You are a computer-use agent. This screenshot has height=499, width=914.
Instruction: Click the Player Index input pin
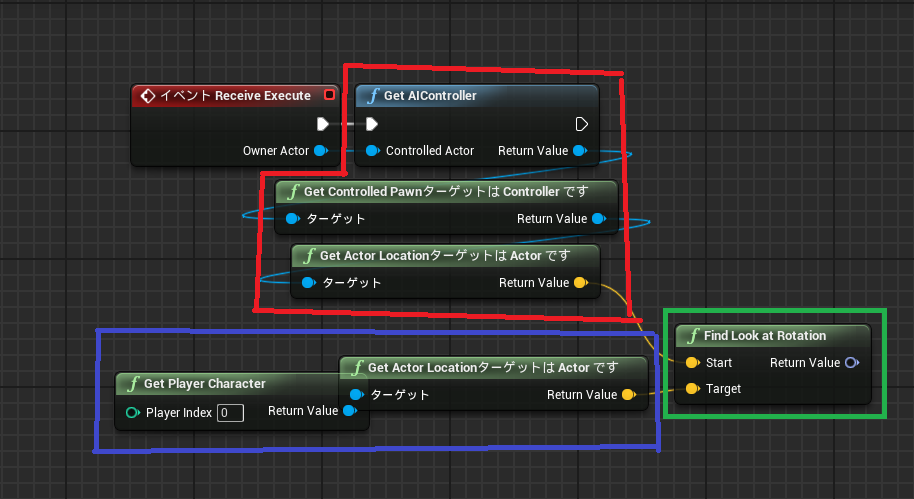pos(133,413)
